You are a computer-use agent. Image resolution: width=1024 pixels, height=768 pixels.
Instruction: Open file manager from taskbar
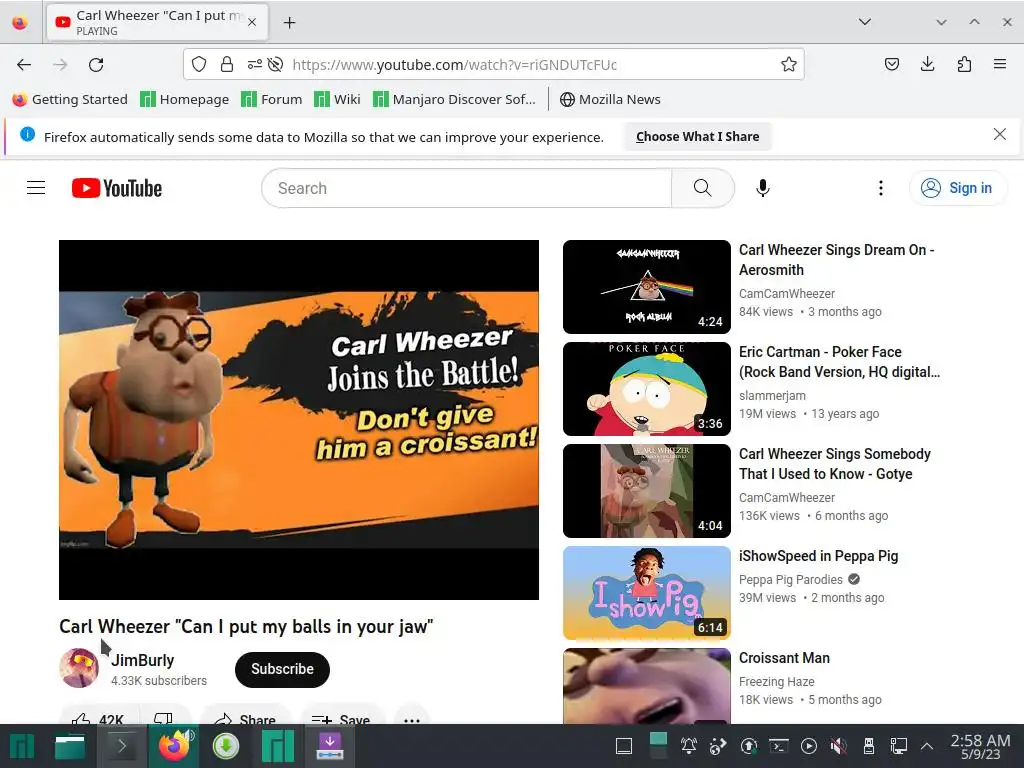(70, 746)
